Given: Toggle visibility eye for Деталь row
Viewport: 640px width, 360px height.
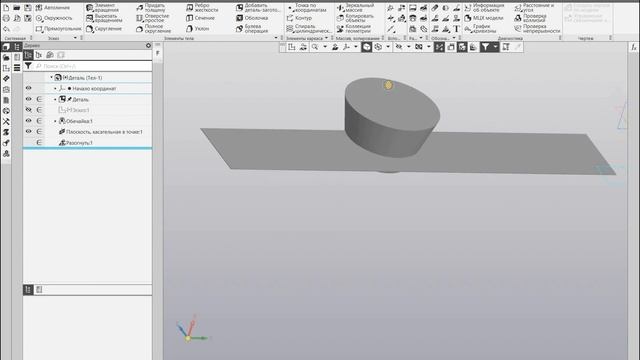Looking at the screenshot, I should [28, 99].
